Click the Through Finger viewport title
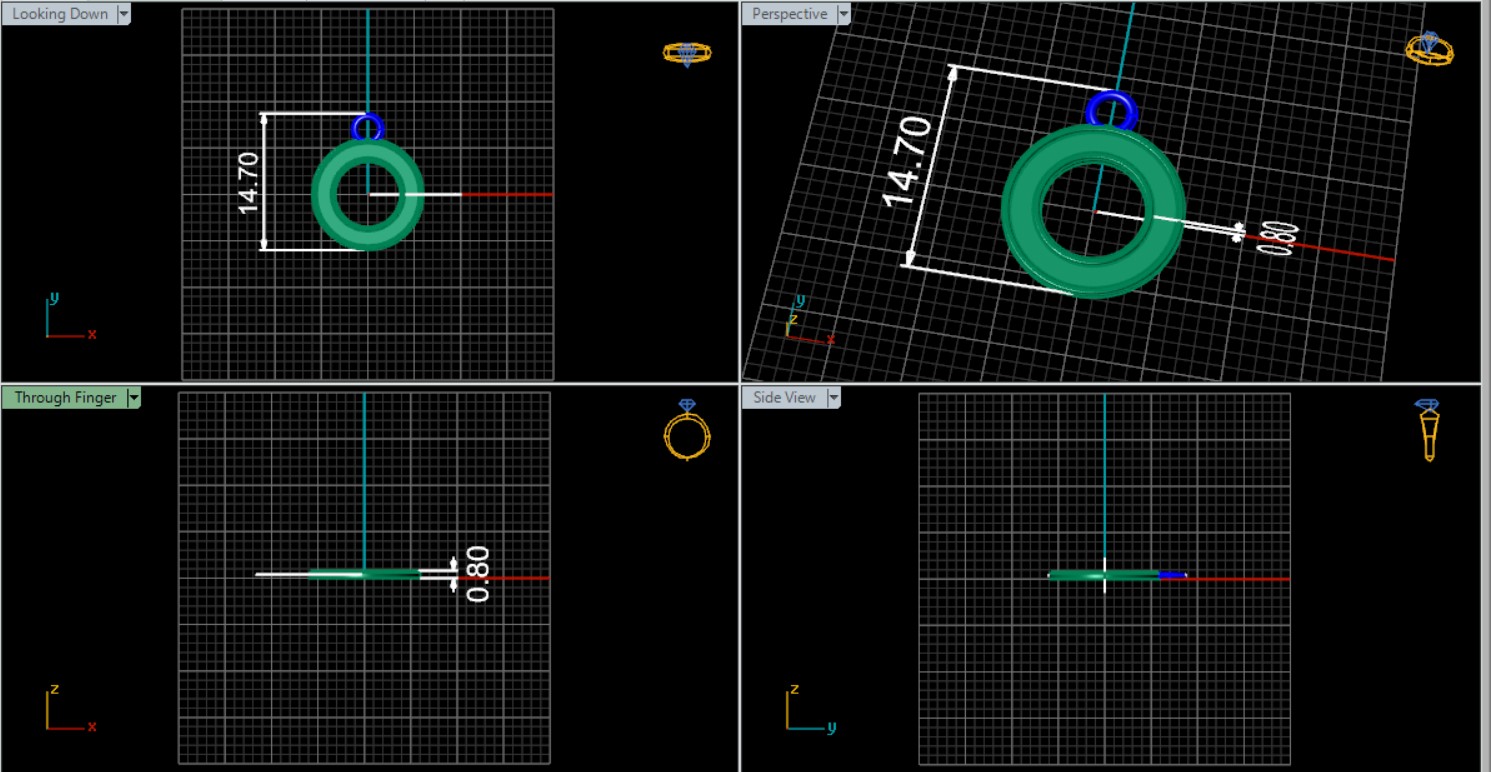This screenshot has width=1491, height=772. point(65,398)
